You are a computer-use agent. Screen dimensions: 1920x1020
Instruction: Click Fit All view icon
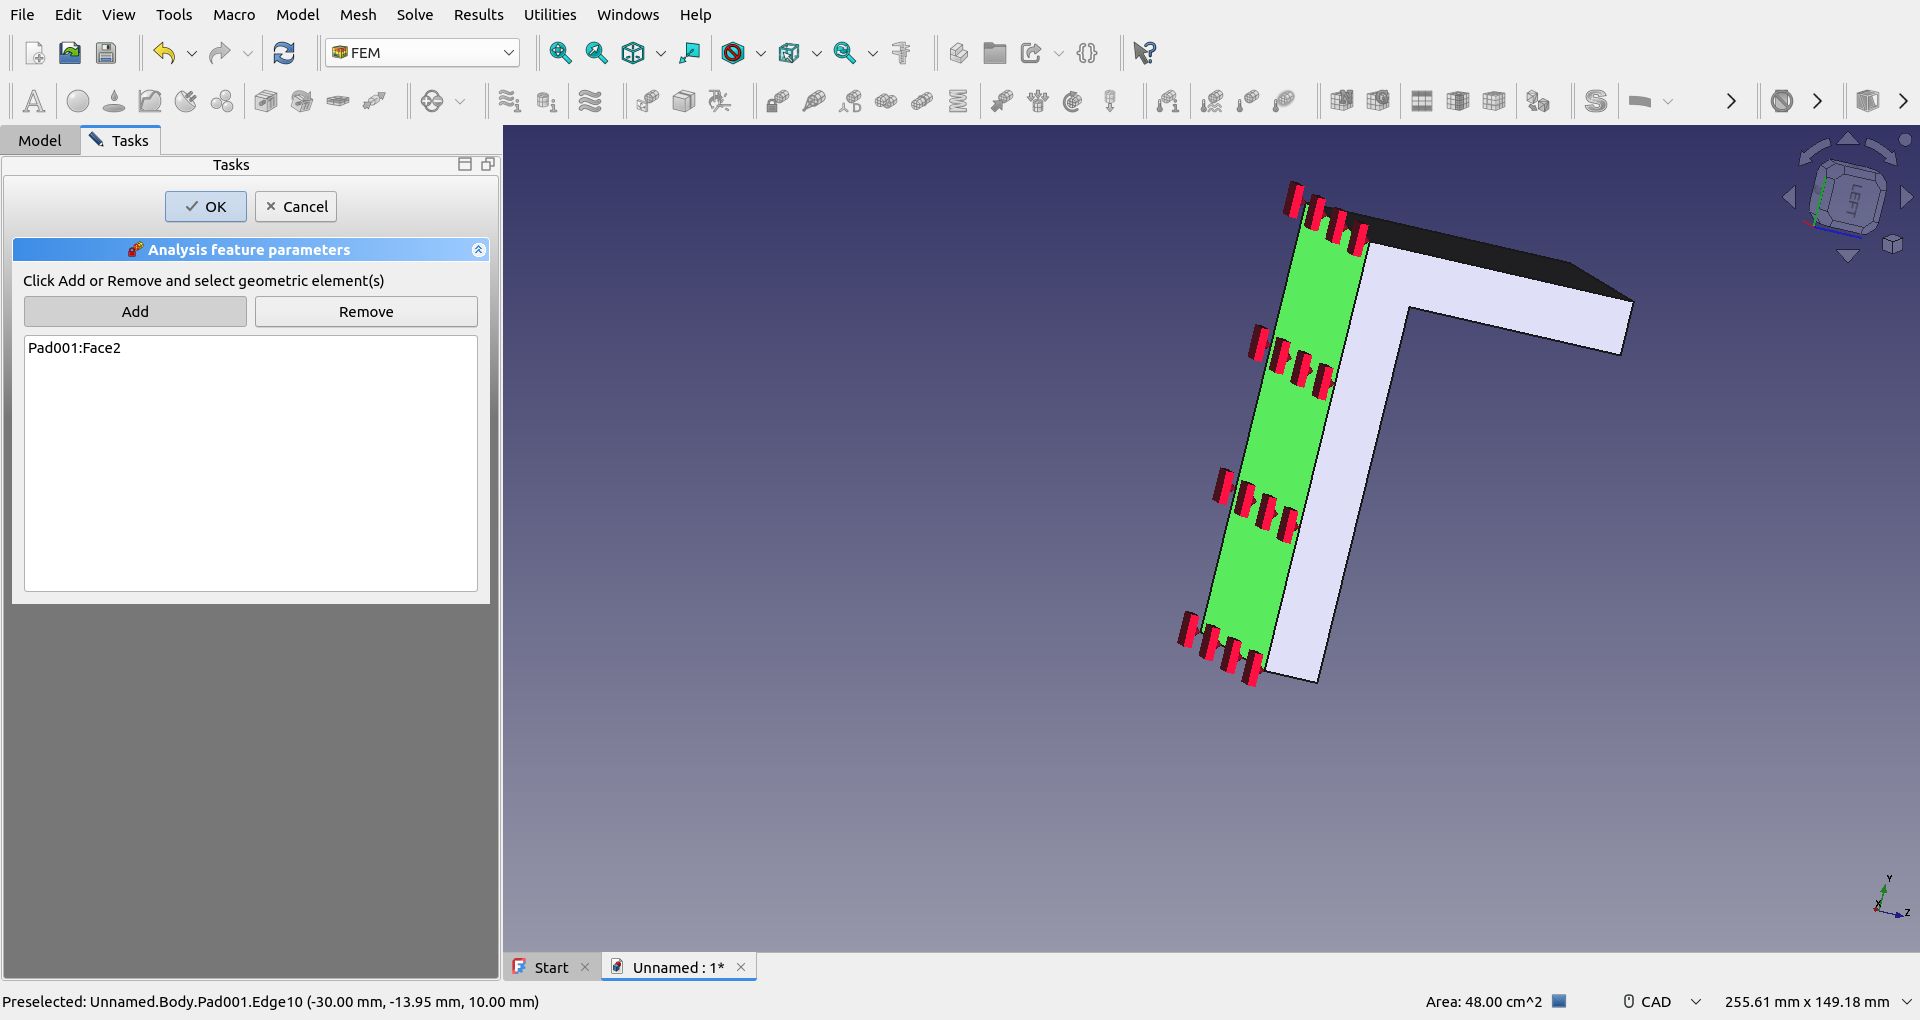click(x=560, y=53)
